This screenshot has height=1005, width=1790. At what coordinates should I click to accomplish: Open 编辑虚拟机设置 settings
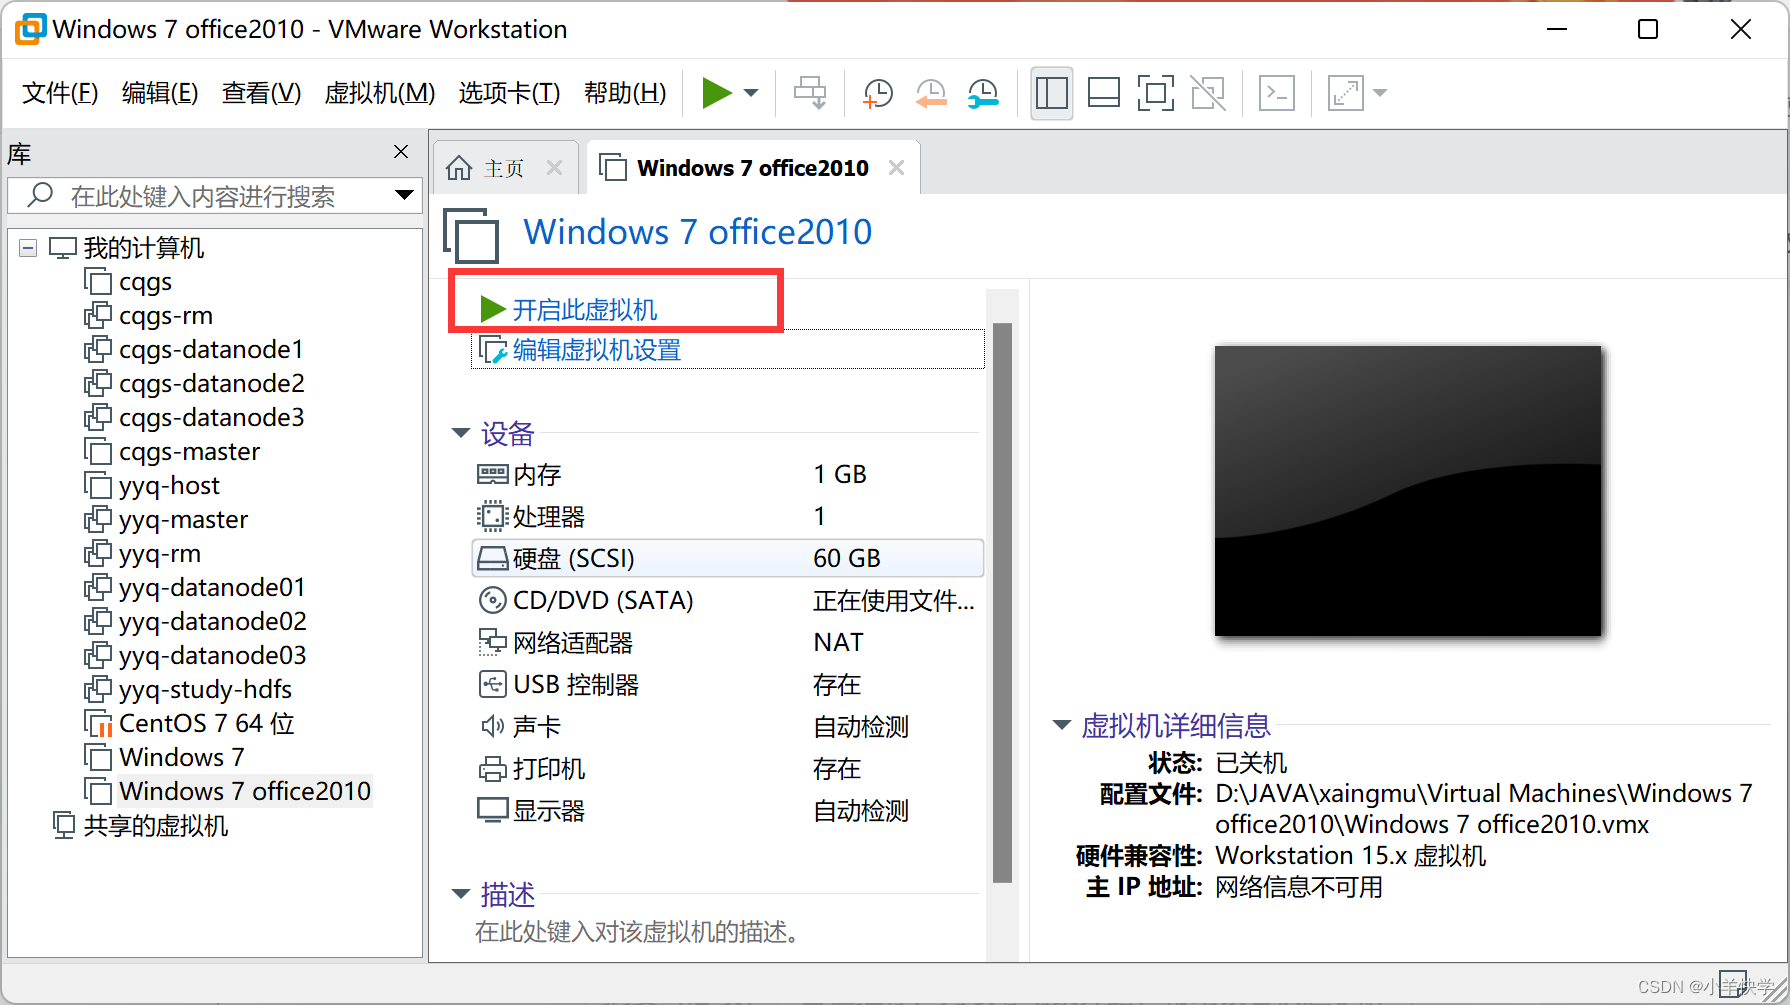[597, 349]
